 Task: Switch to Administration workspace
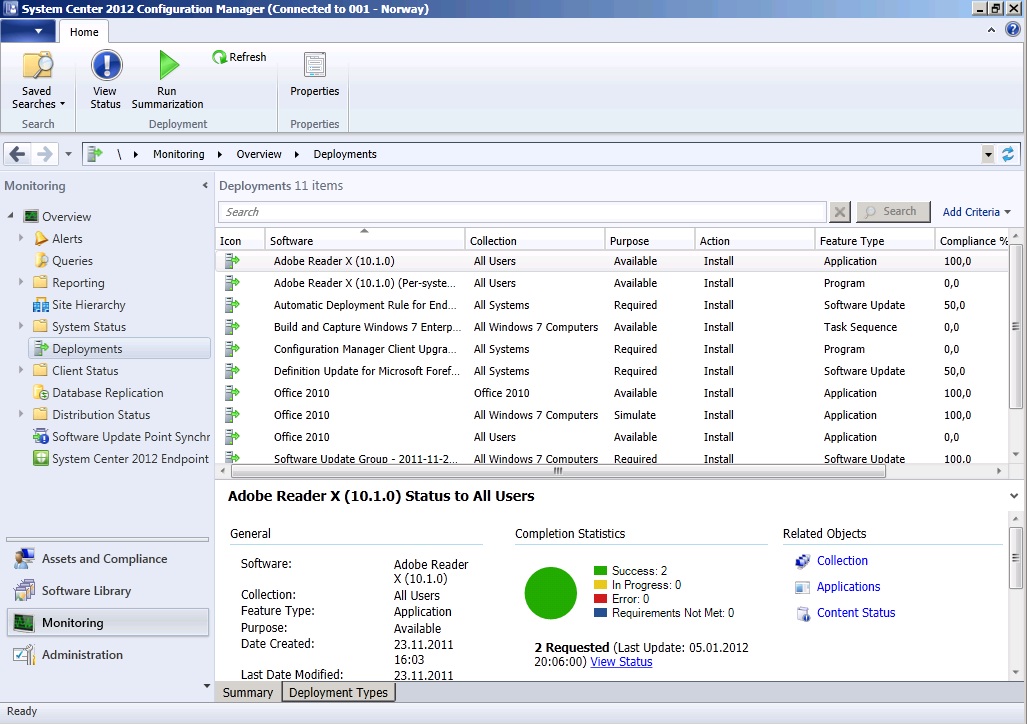click(108, 655)
